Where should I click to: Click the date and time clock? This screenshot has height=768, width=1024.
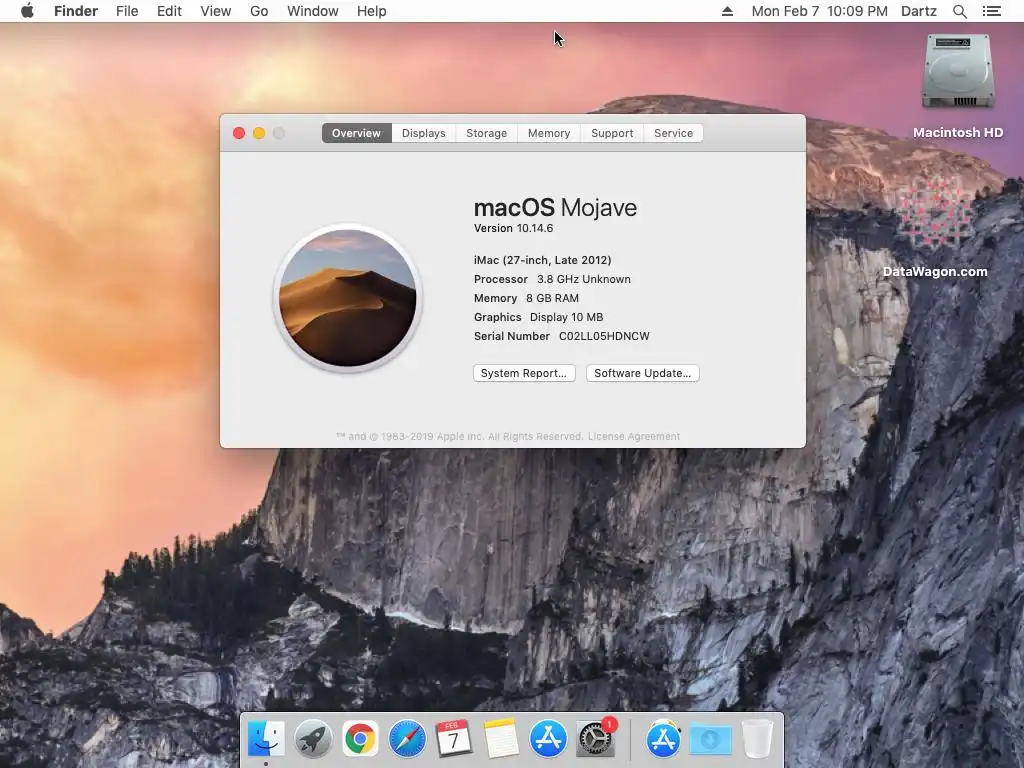pos(820,11)
